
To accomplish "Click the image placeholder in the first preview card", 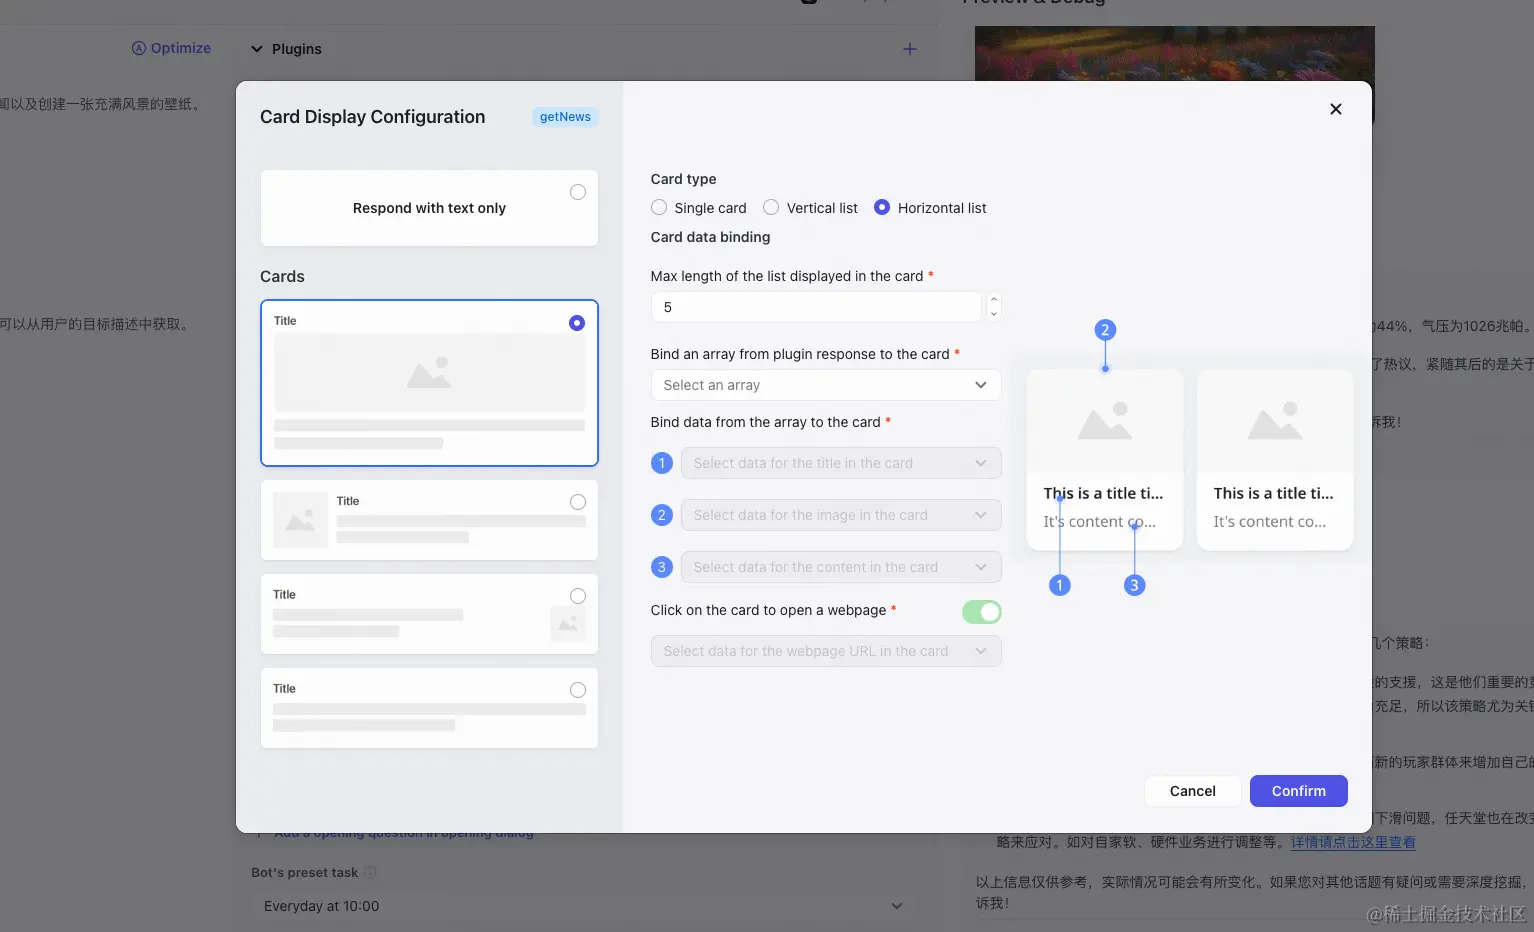I will pos(1104,422).
